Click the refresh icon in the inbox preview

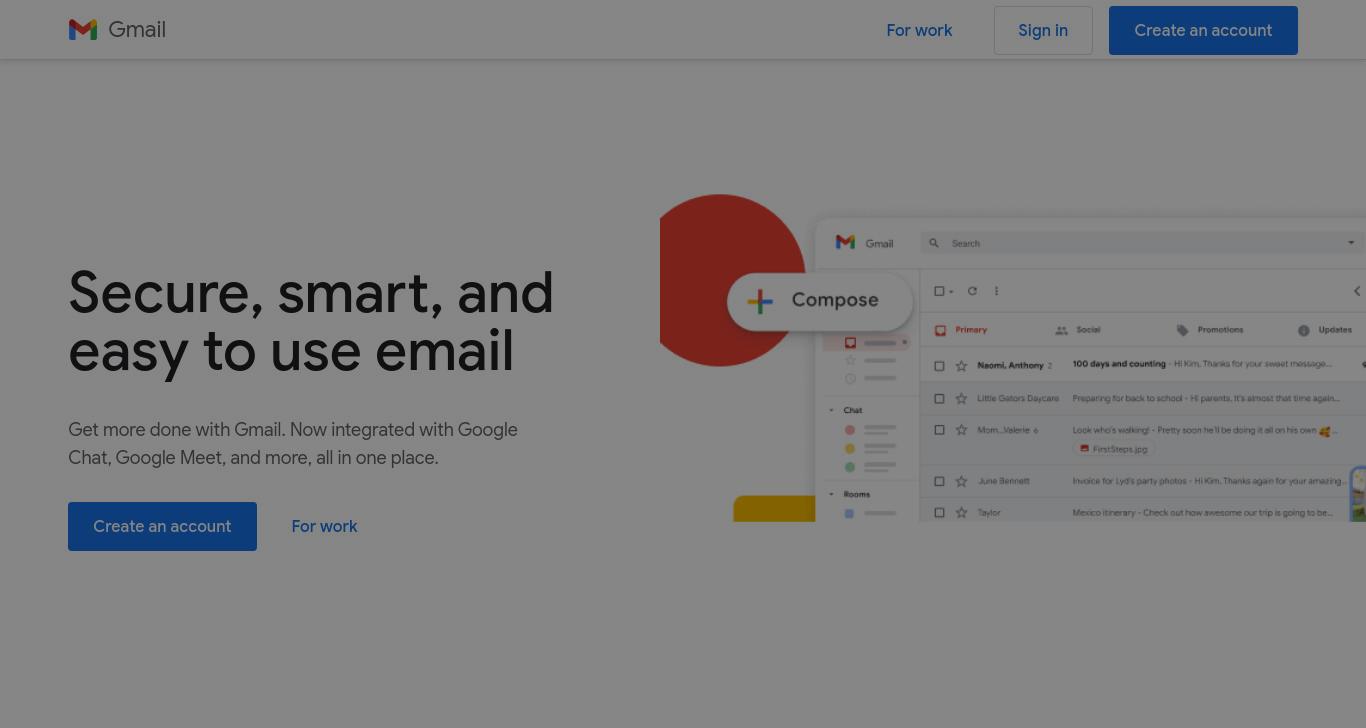972,291
